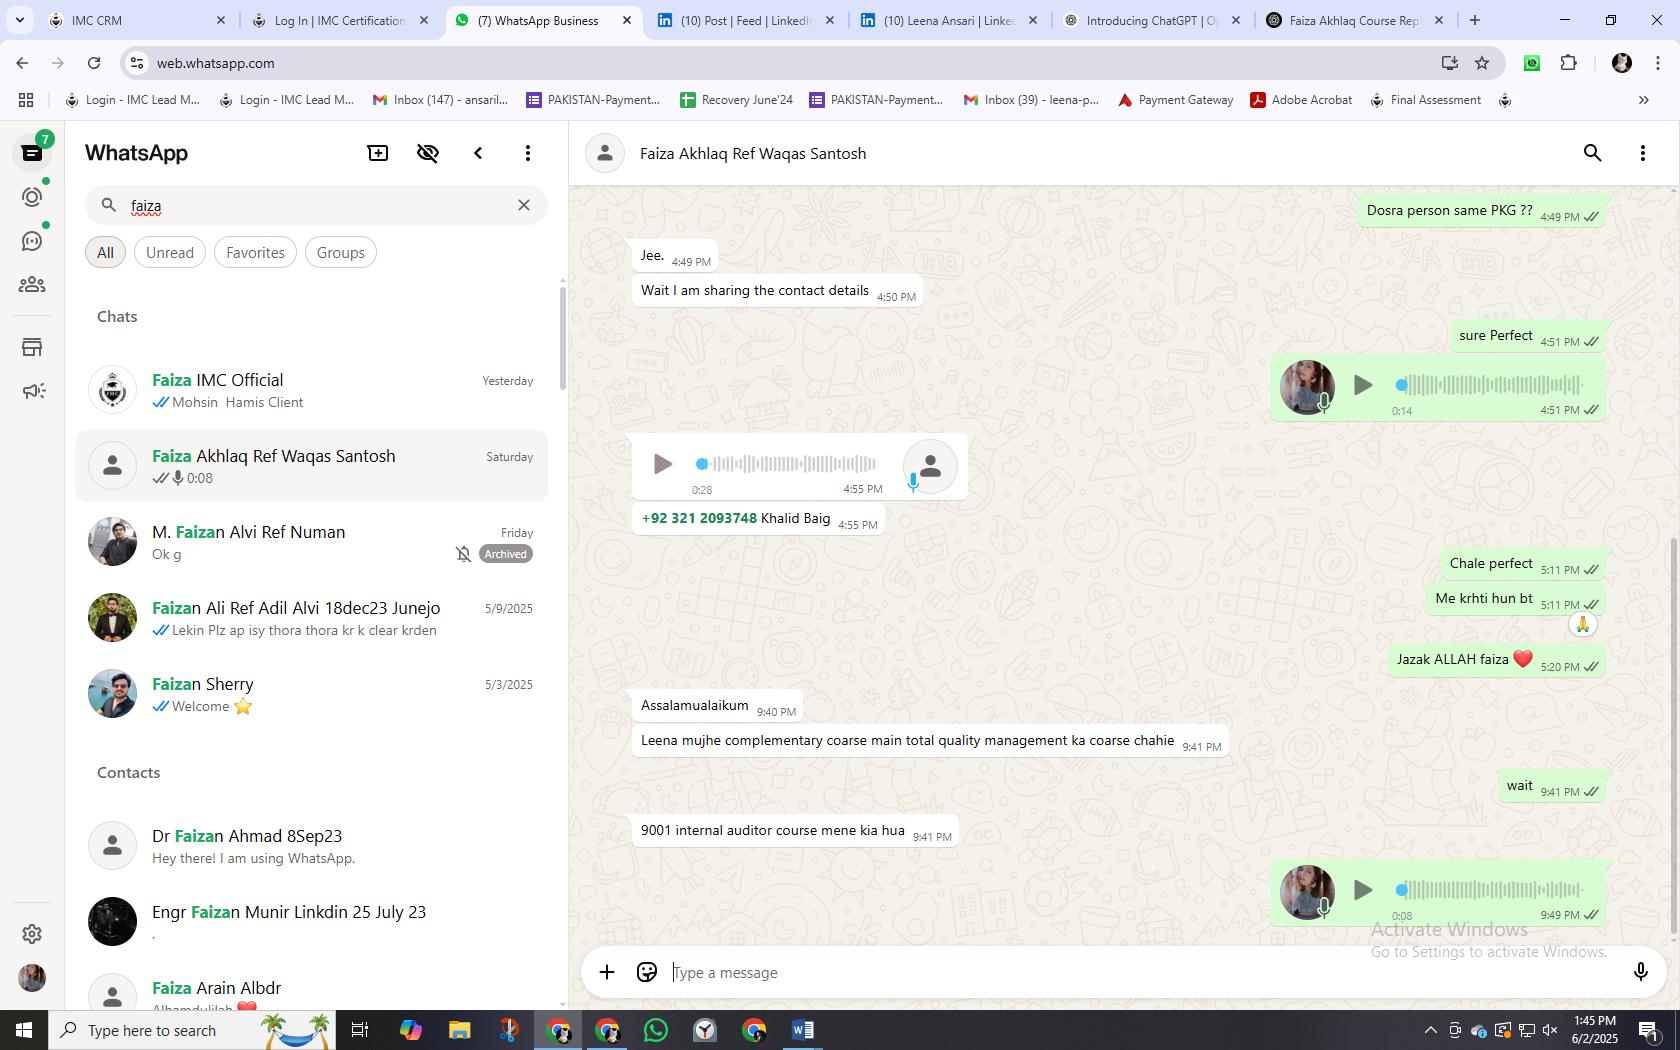1680x1050 pixels.
Task: Click the phone number +92 321 2093748
Action: click(699, 518)
